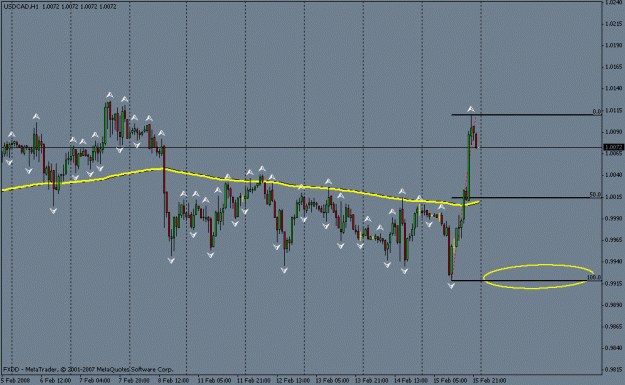625x385 pixels.
Task: Select the fractal arrow above the Fibonacci 0.0 line
Action: click(x=471, y=109)
